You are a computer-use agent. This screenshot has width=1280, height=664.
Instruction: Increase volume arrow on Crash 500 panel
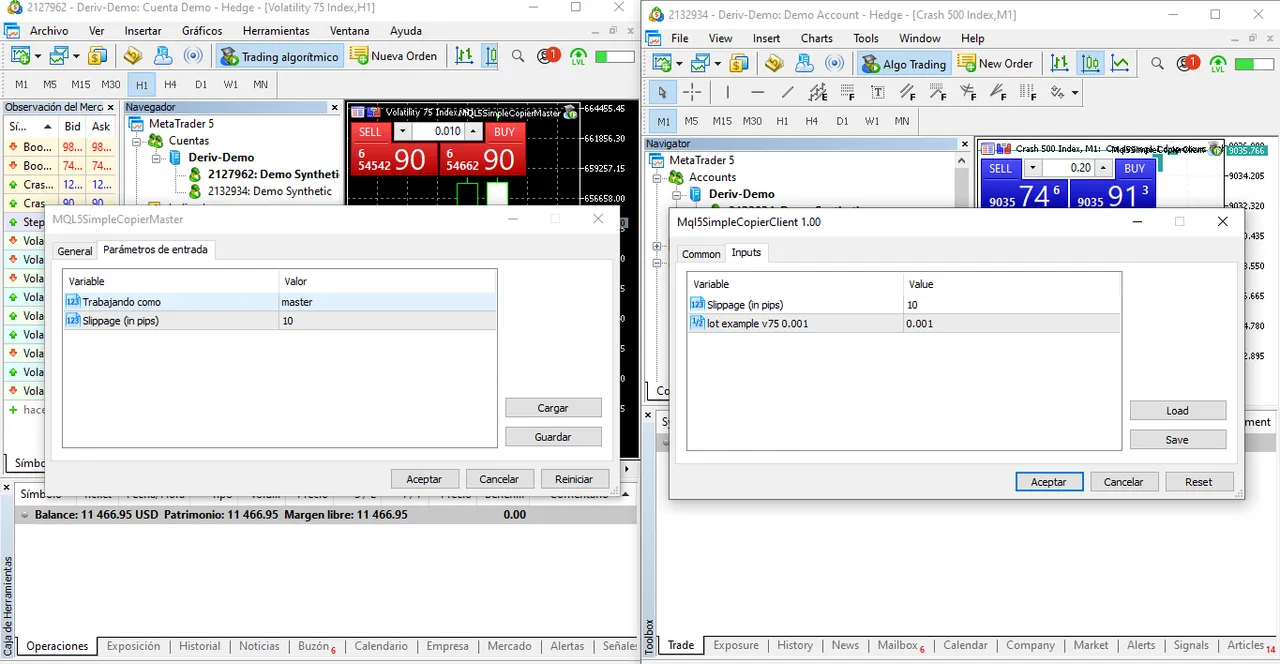point(1104,168)
